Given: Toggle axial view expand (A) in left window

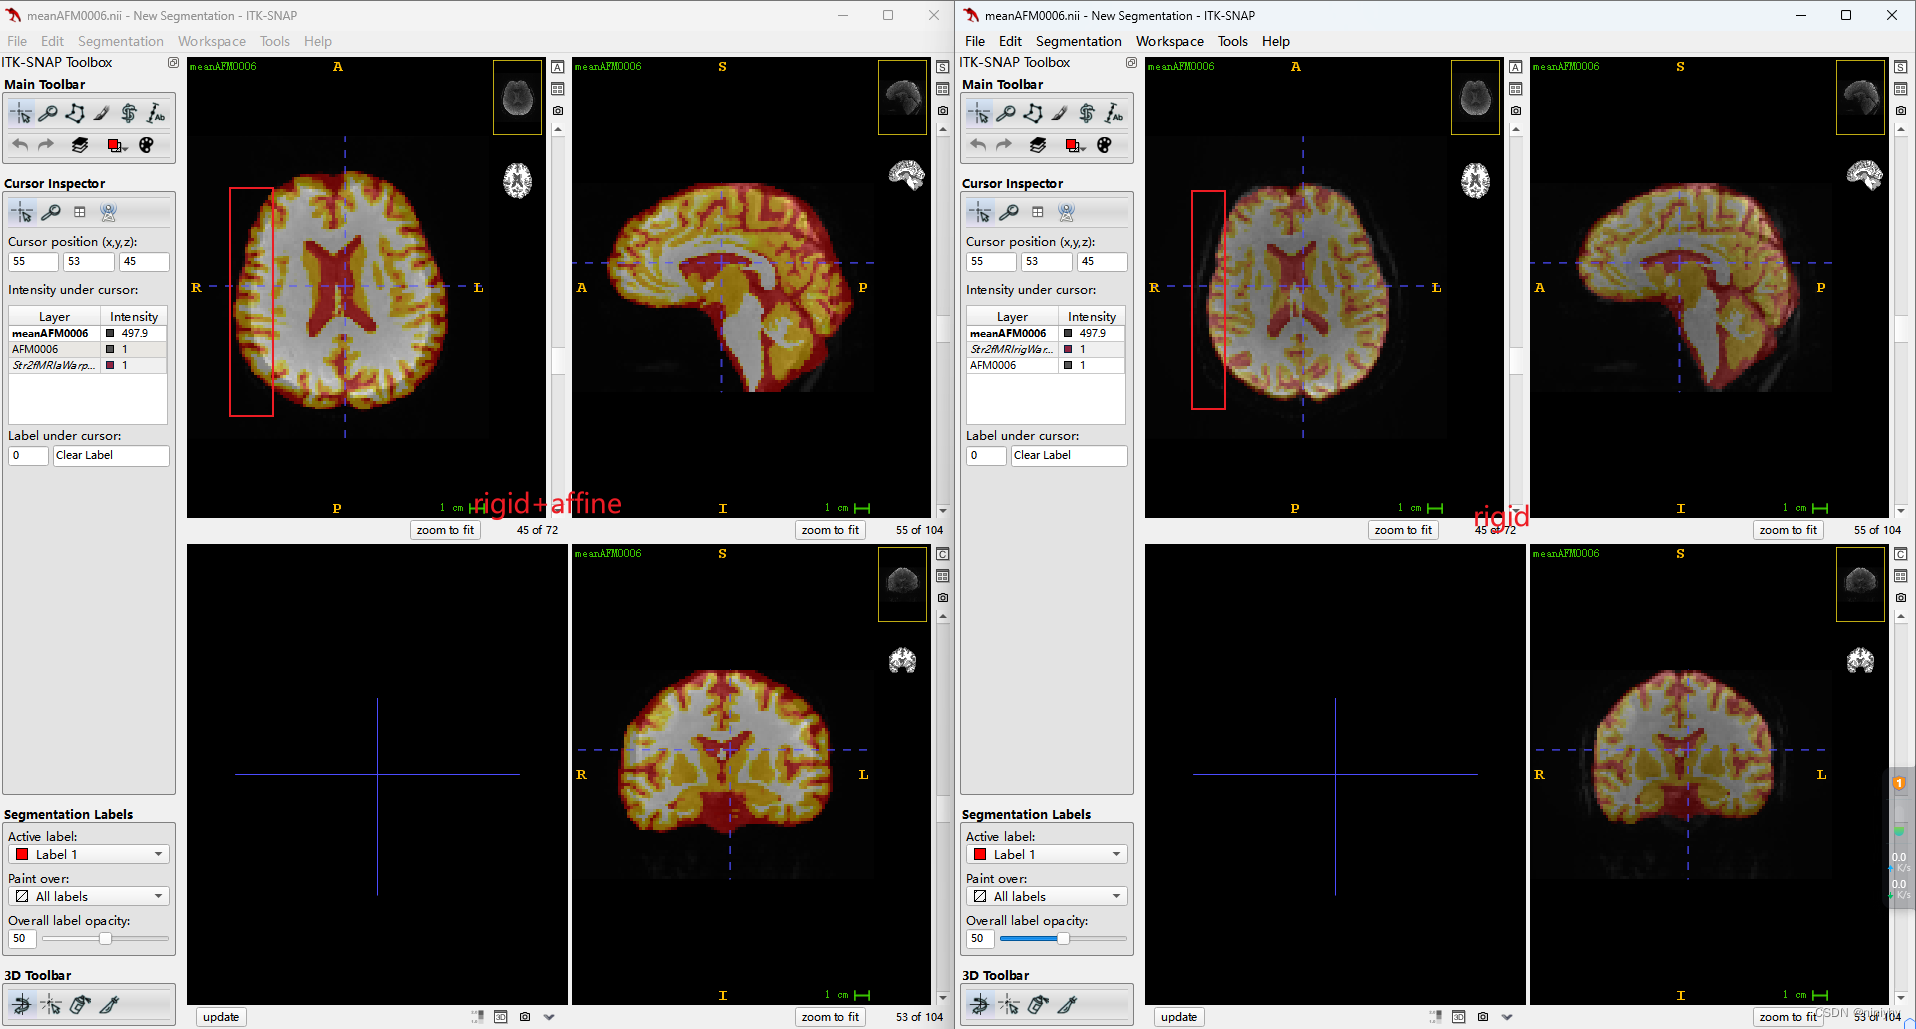Looking at the screenshot, I should 558,67.
